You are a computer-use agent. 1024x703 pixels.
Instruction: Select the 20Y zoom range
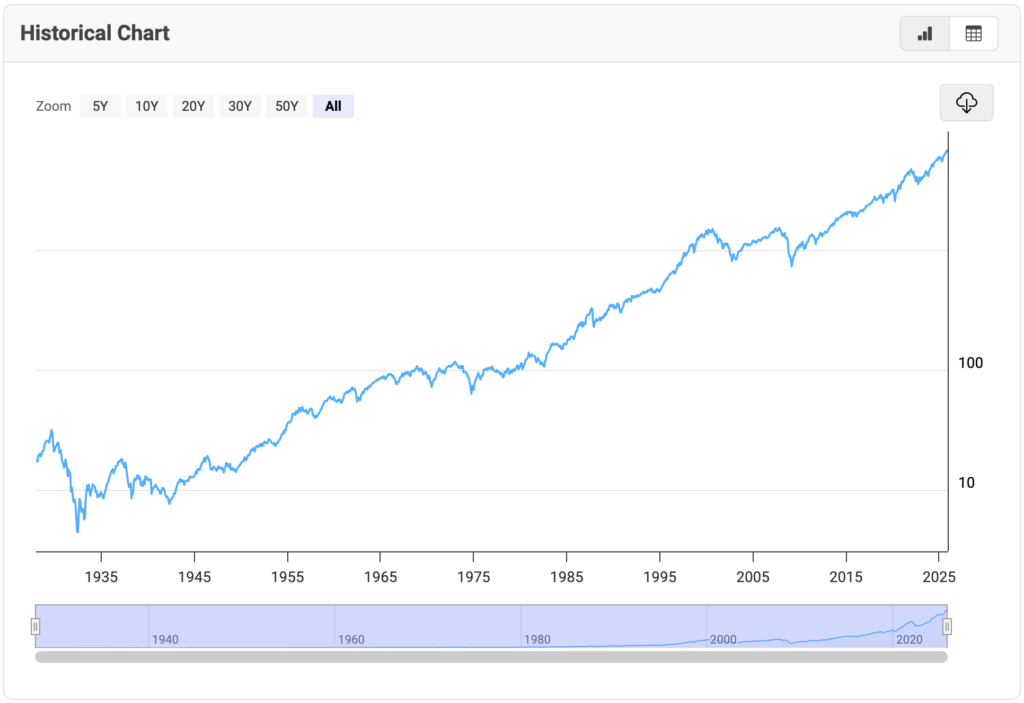[193, 106]
